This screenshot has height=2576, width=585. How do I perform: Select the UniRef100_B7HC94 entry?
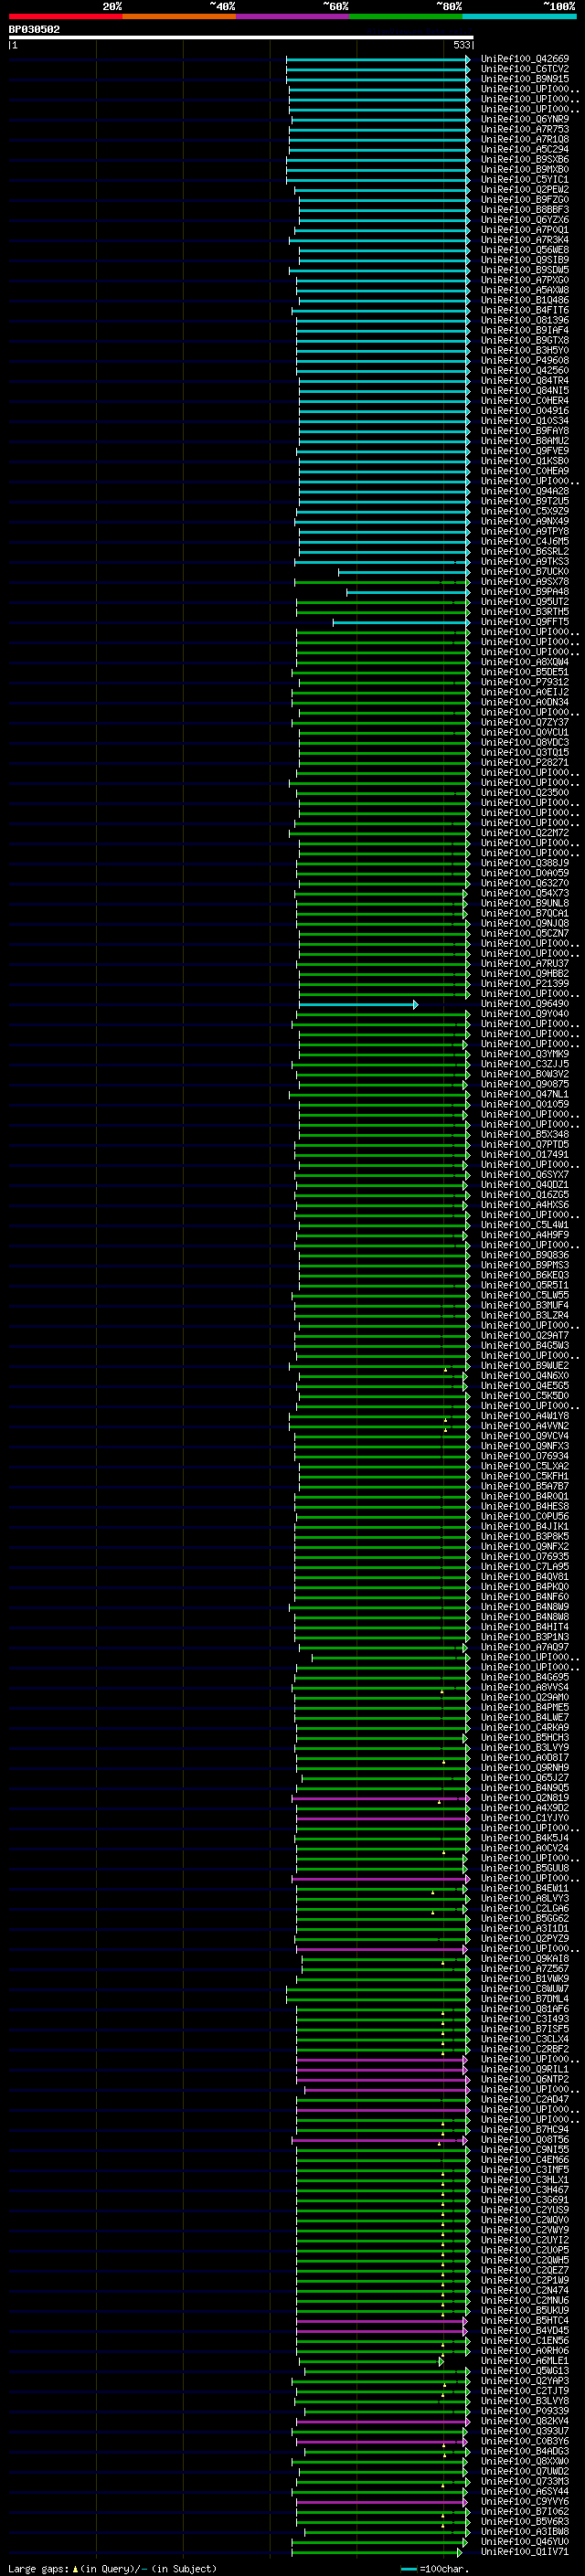click(x=525, y=2129)
